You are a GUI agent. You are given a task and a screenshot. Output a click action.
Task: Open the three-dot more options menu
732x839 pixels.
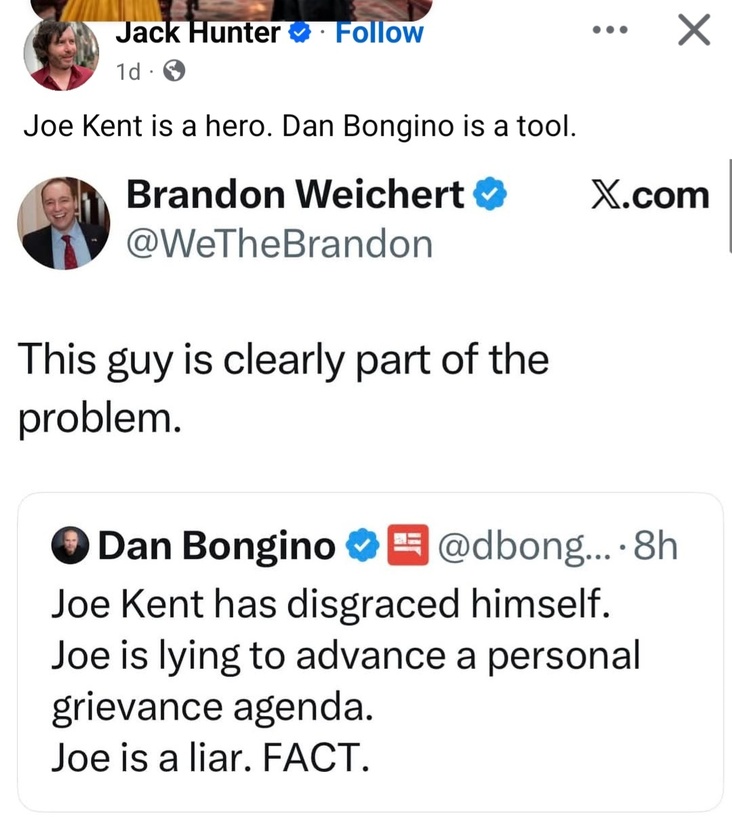tap(607, 32)
